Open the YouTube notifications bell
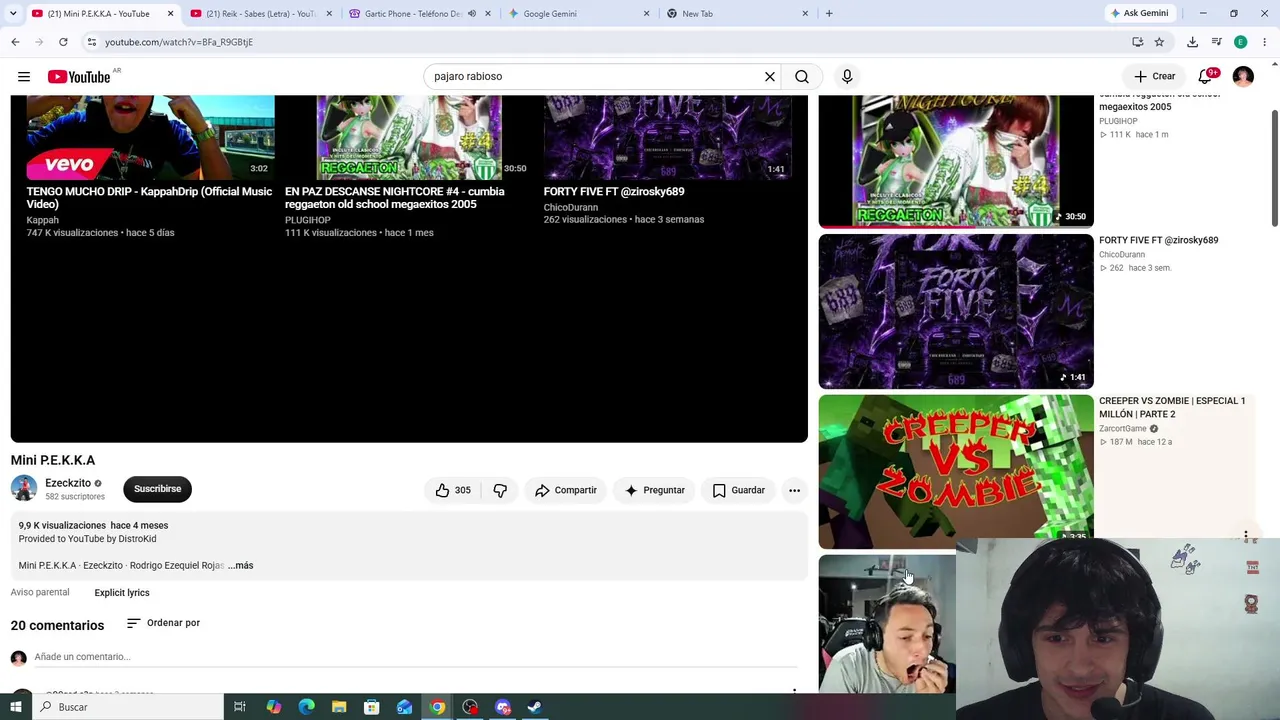The width and height of the screenshot is (1280, 720). click(1206, 76)
